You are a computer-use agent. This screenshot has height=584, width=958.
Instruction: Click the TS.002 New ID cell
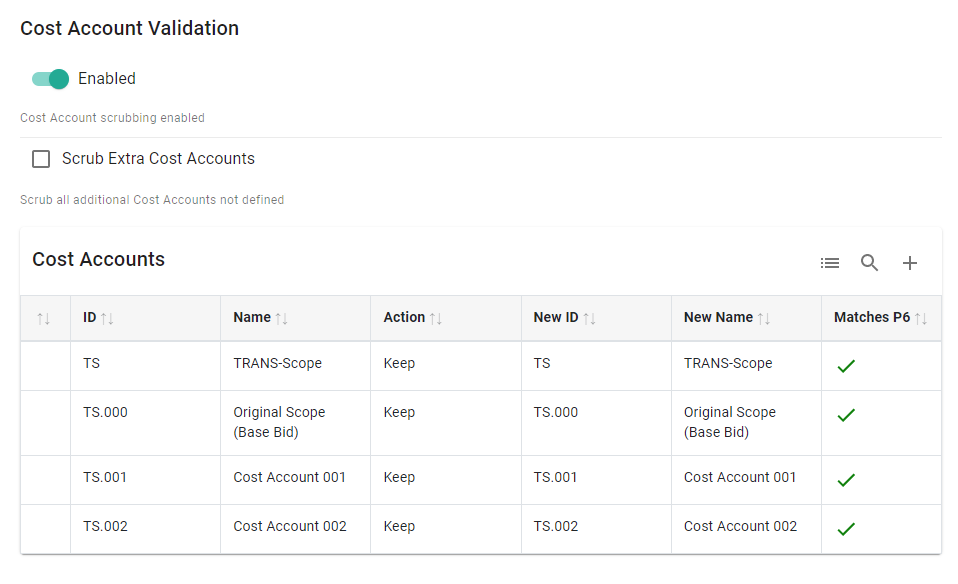click(x=555, y=526)
